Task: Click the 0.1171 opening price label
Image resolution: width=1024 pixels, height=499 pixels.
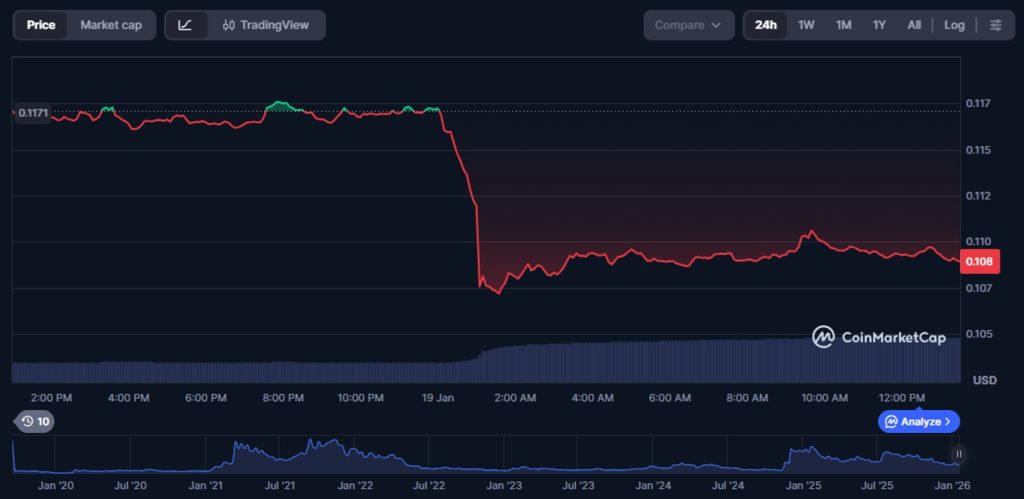Action: [x=32, y=112]
